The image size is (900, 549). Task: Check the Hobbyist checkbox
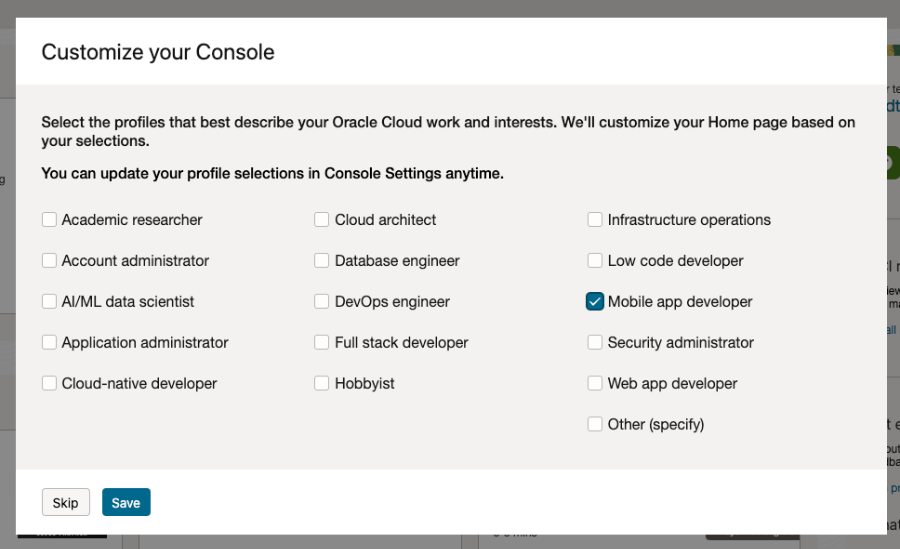tap(321, 383)
